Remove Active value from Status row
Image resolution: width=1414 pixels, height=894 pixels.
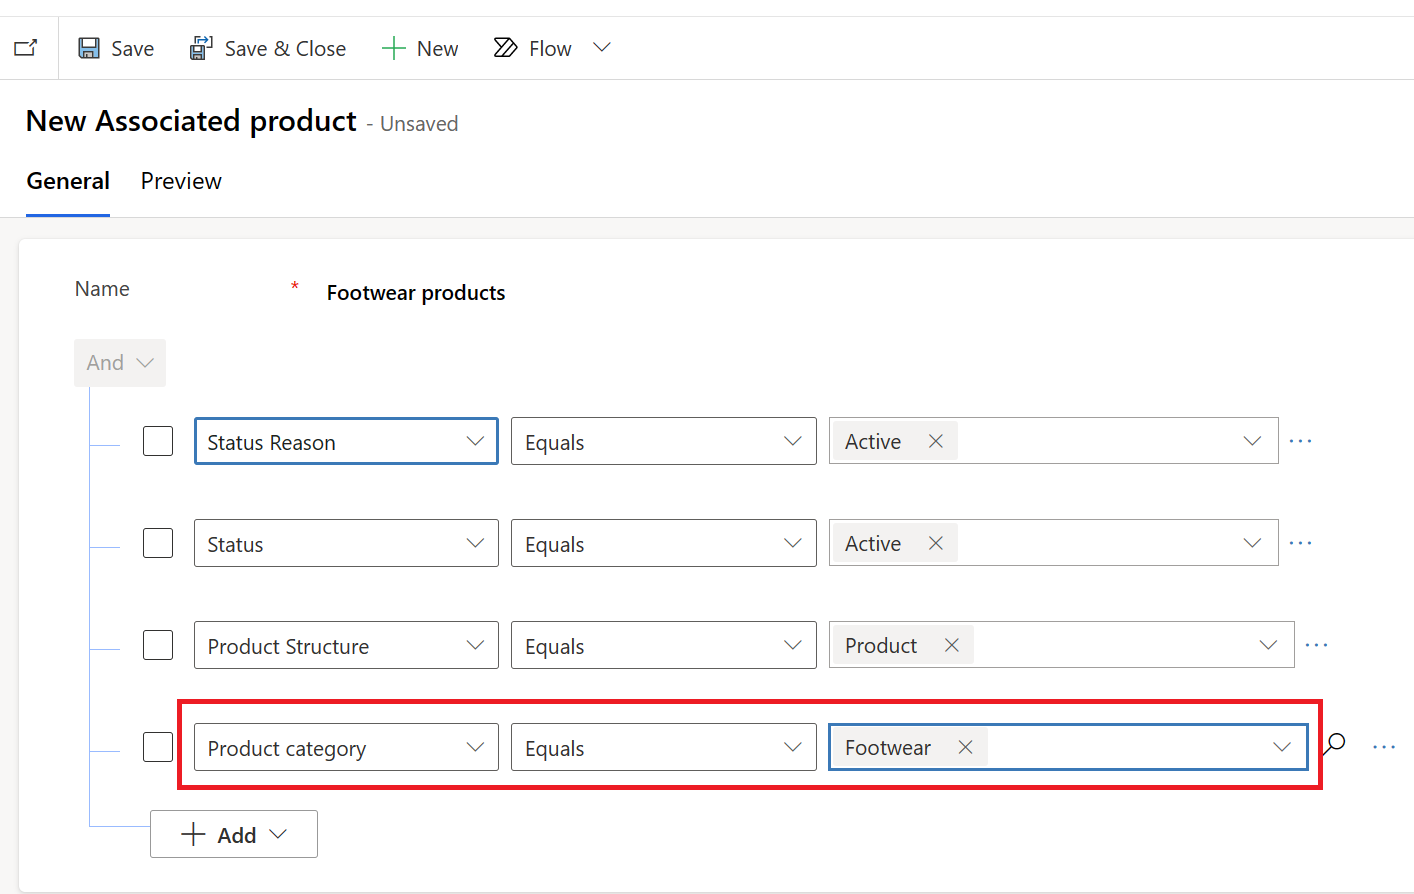(936, 543)
